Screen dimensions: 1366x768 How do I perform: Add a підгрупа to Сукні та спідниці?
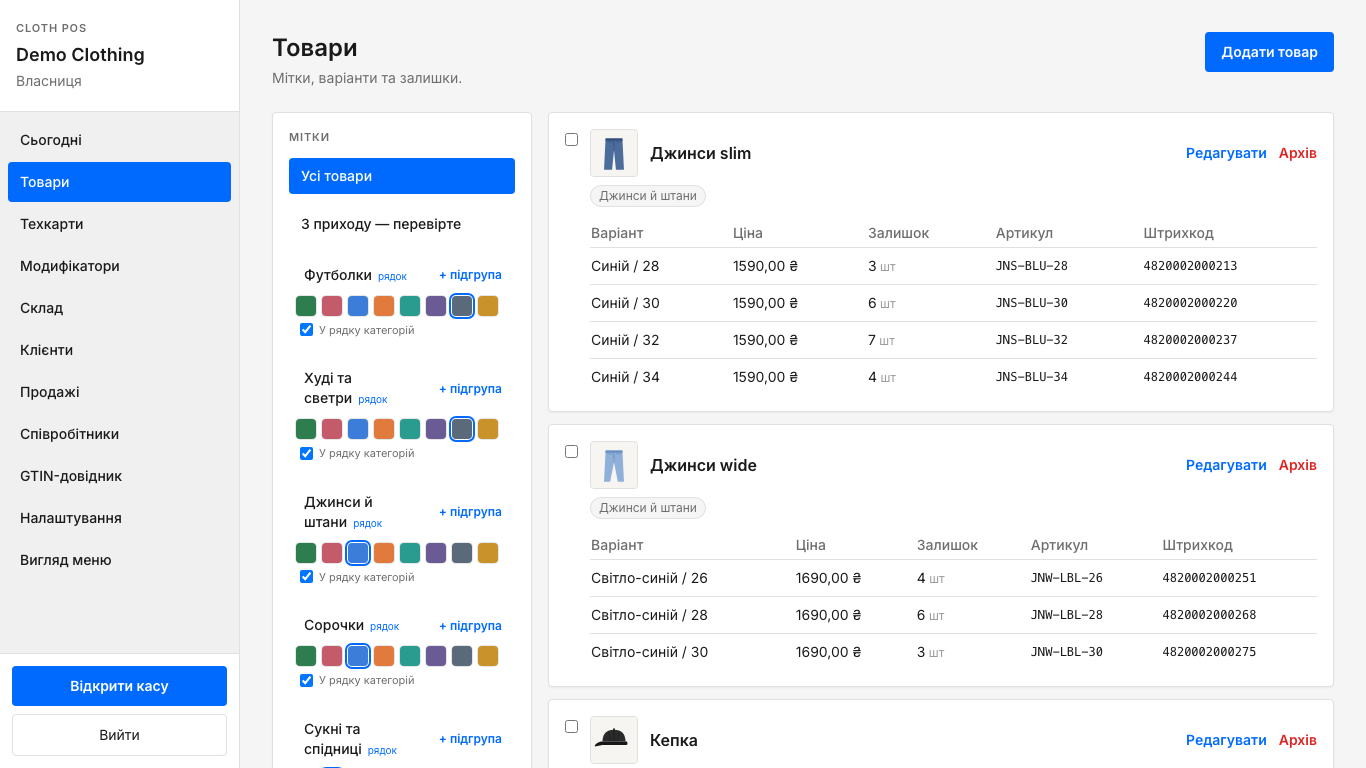coord(470,739)
